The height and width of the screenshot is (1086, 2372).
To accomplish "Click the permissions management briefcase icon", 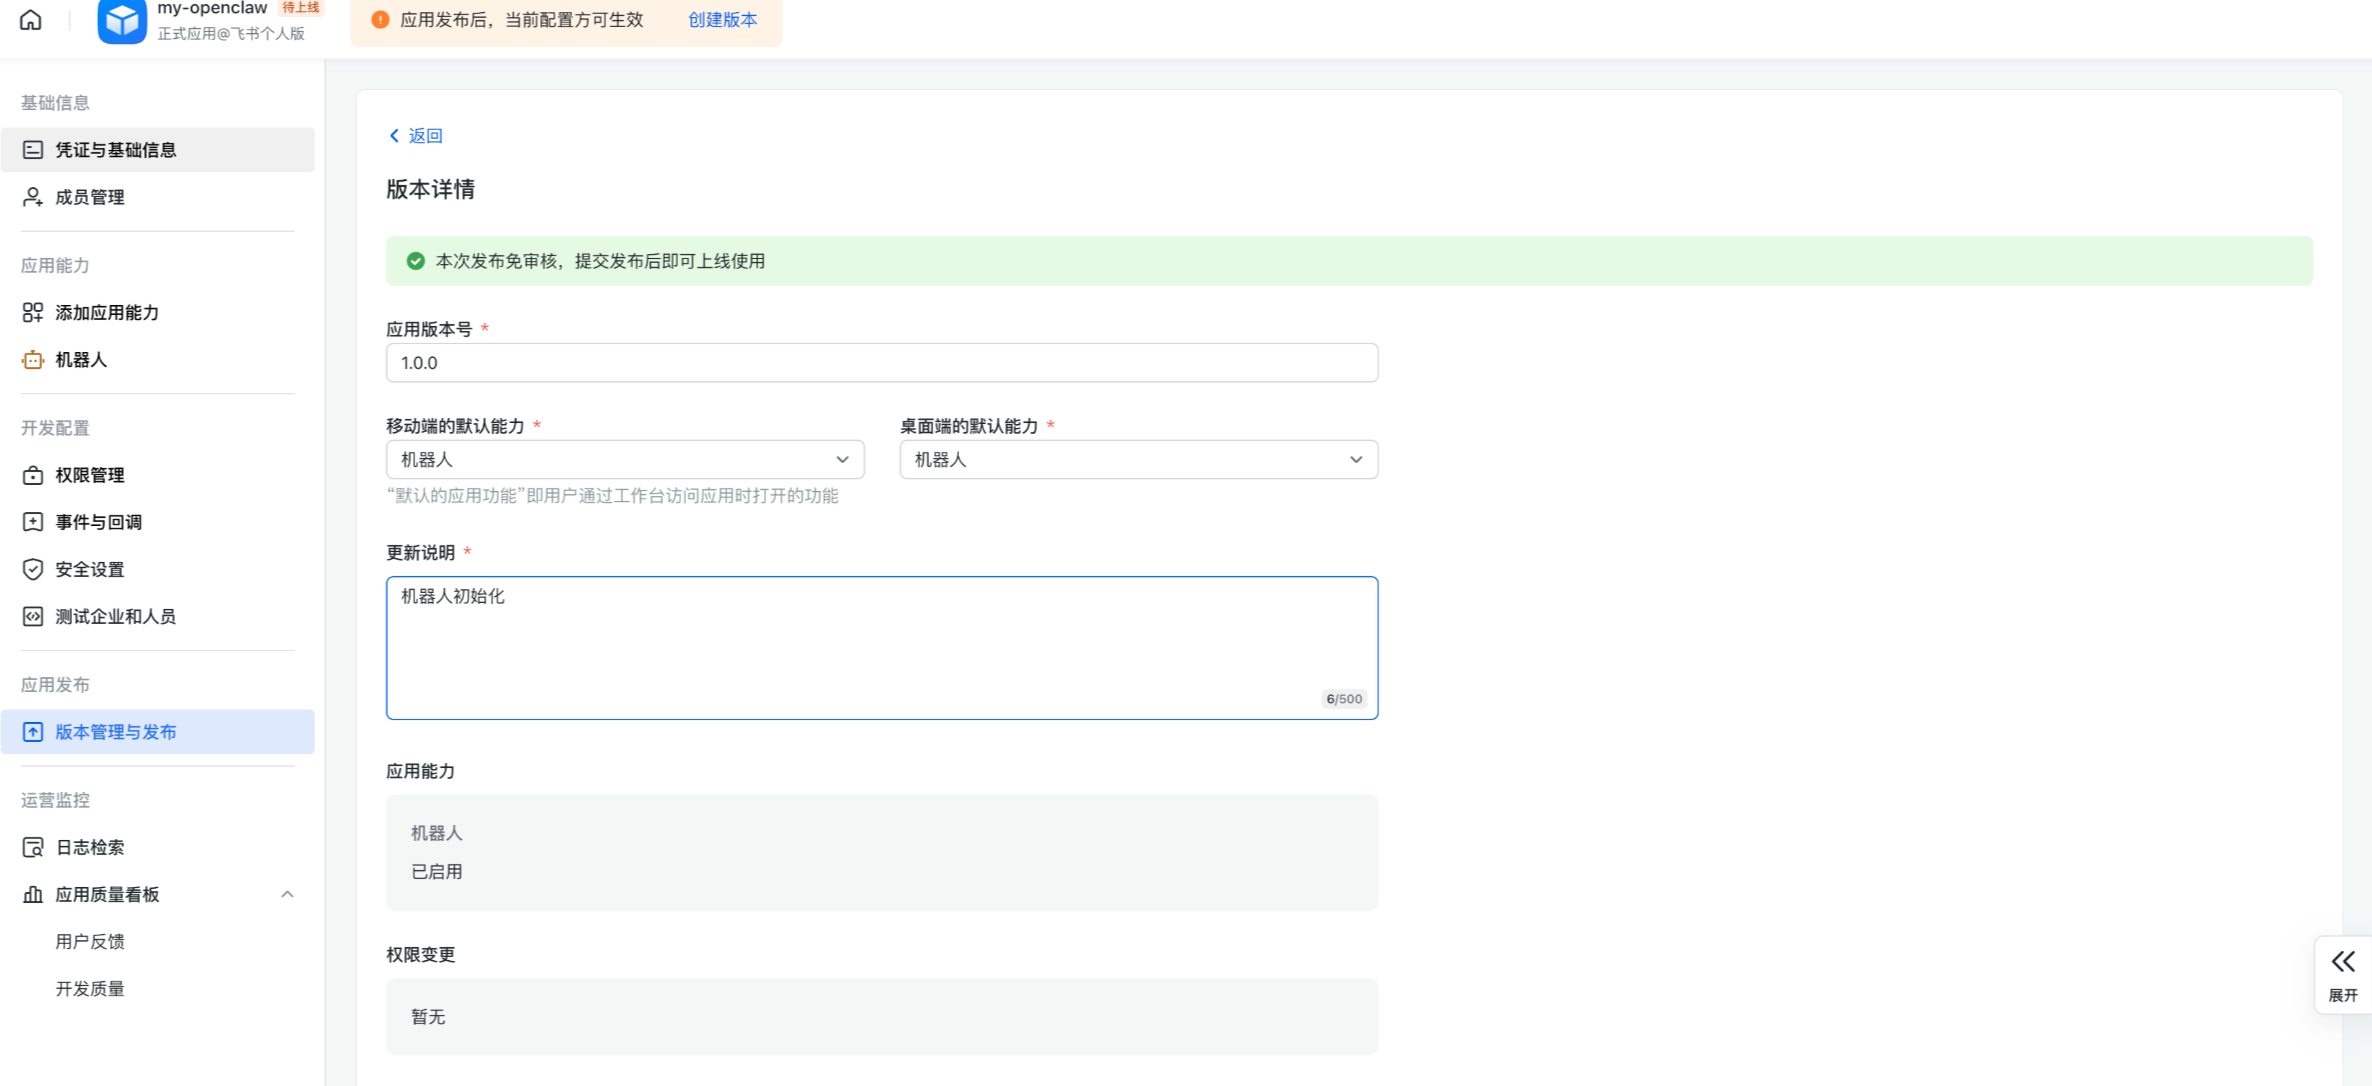I will 33,475.
